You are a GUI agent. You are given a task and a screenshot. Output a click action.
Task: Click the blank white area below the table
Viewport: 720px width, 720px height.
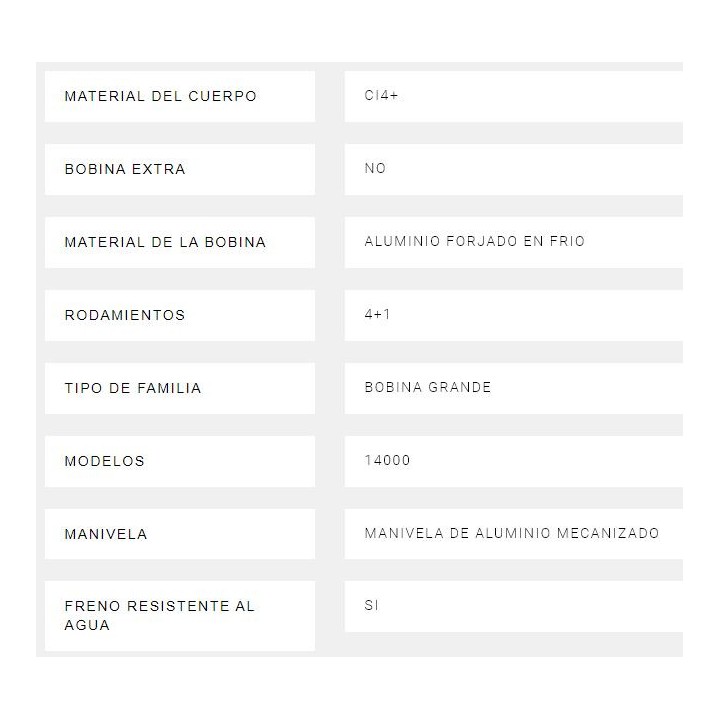[x=360, y=690]
